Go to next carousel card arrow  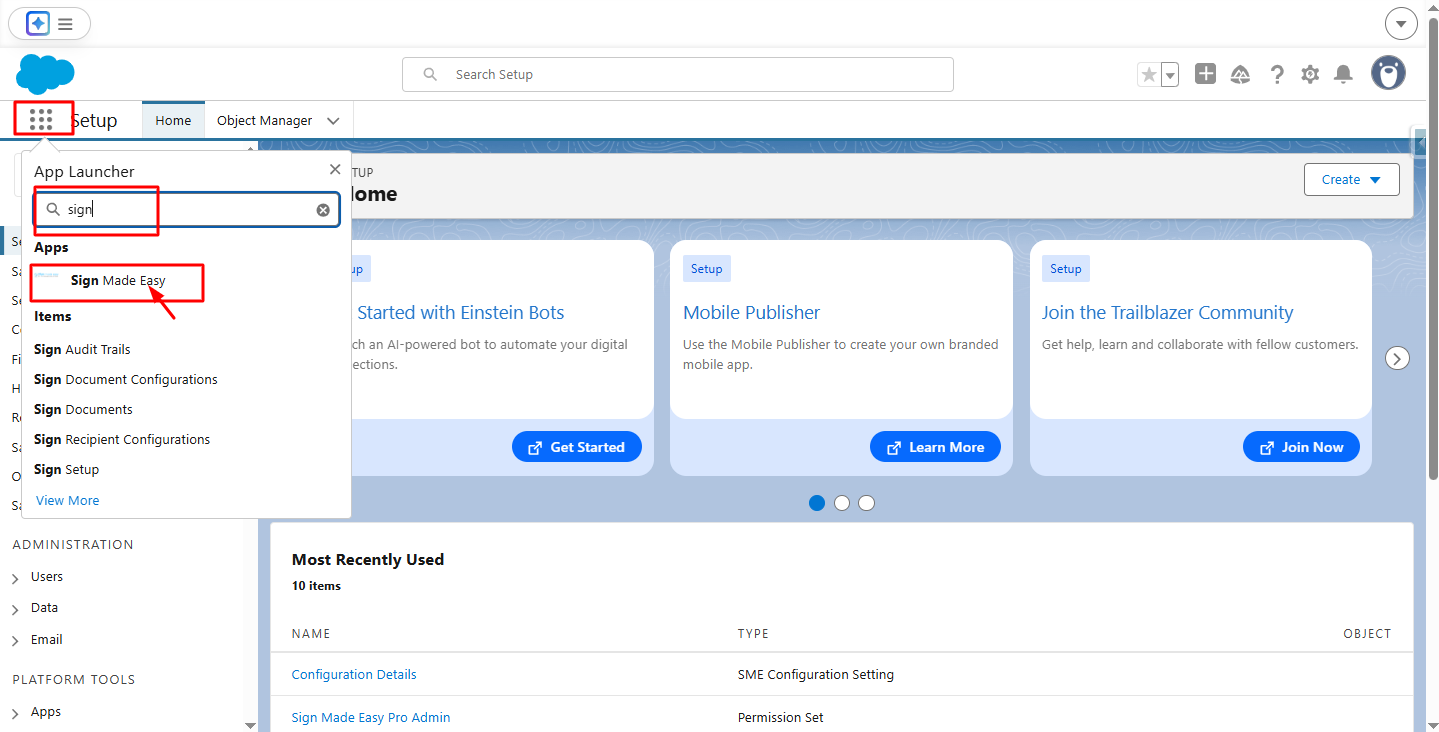(1397, 358)
